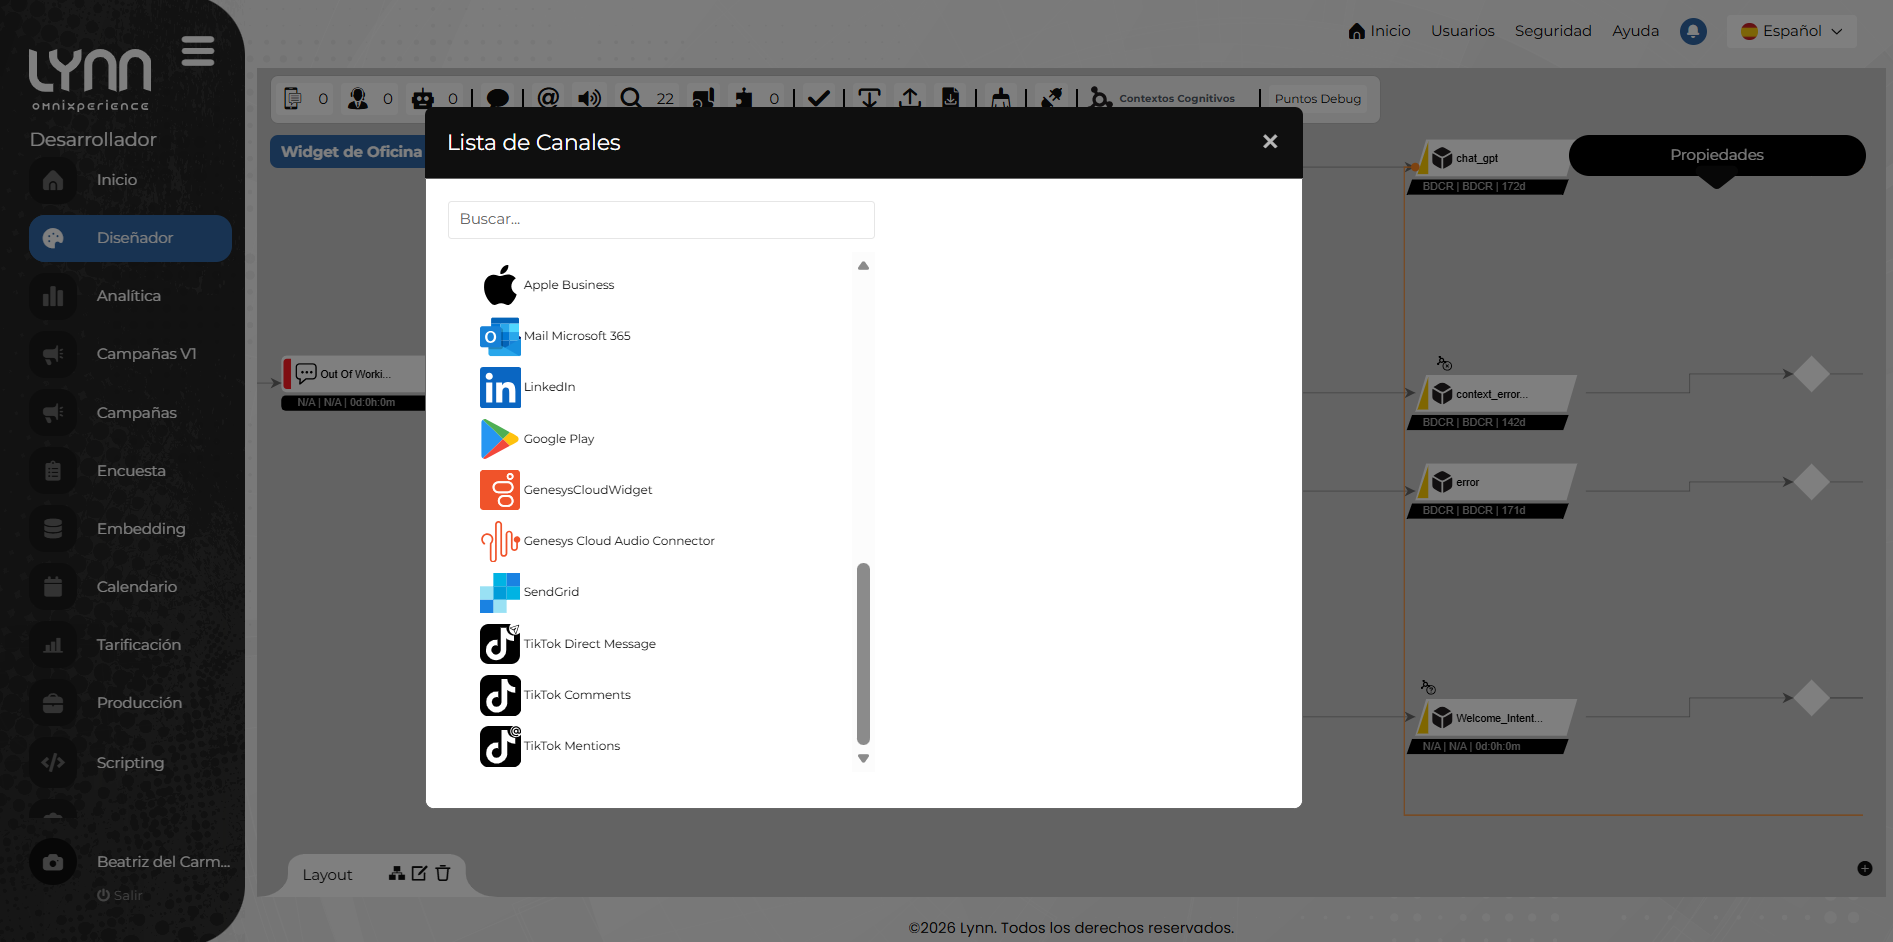Click the channel list scroll-up arrow
This screenshot has height=942, width=1893.
pyautogui.click(x=863, y=266)
